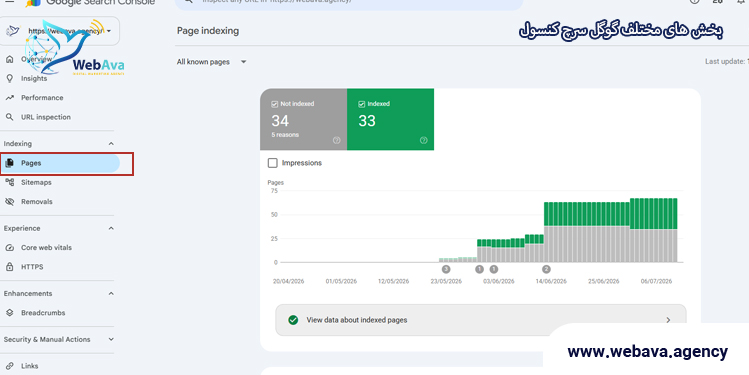Expand Security & Manual Actions section
Image resolution: width=749 pixels, height=375 pixels.
click(111, 339)
